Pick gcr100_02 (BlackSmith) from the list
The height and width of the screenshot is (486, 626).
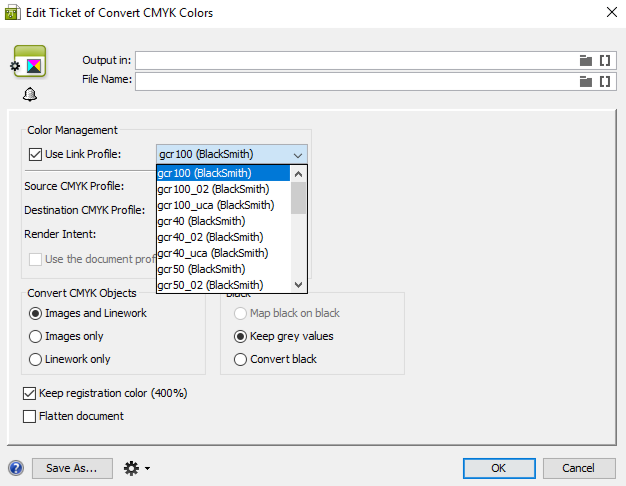coord(223,189)
